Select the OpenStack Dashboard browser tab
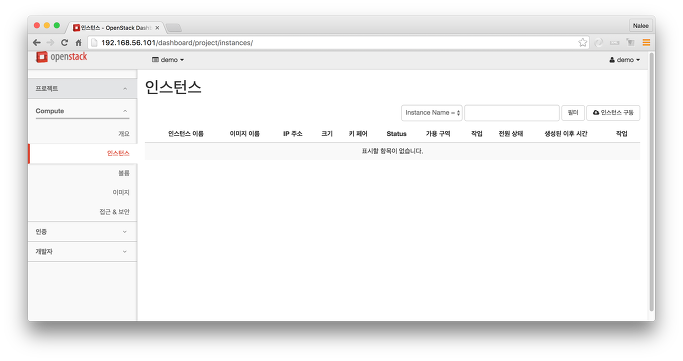683x361 pixels. click(x=115, y=28)
